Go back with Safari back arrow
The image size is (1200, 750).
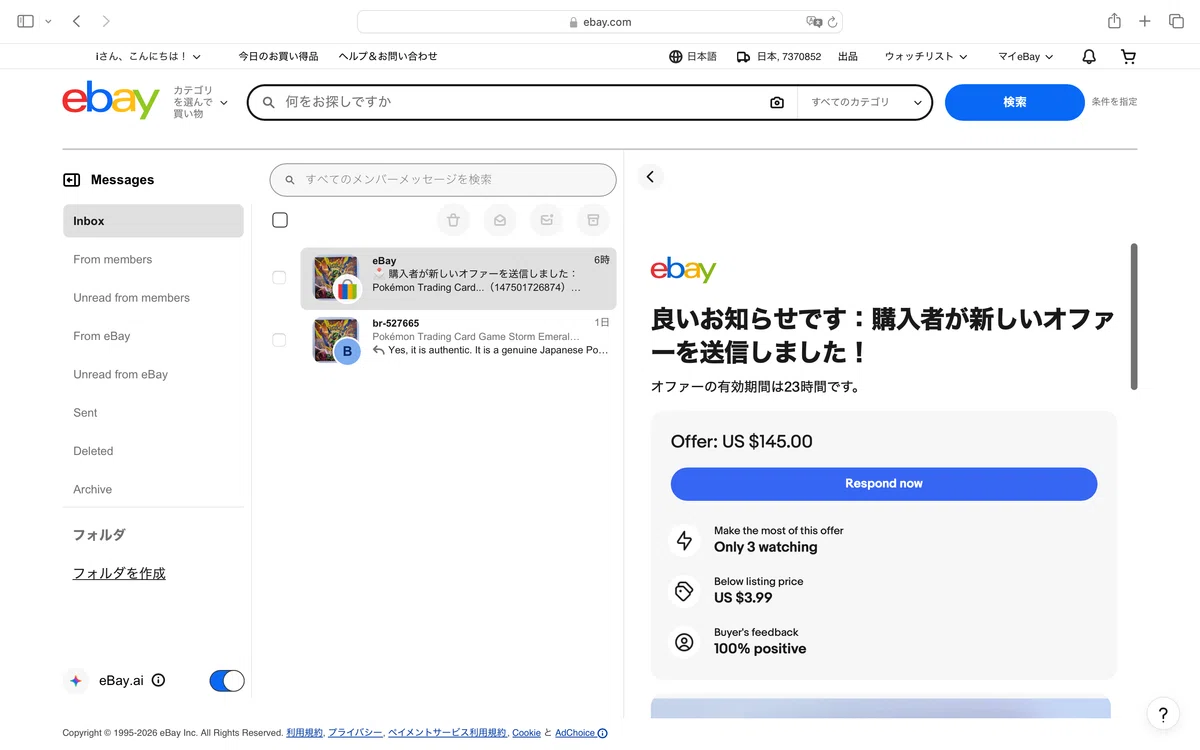(77, 21)
